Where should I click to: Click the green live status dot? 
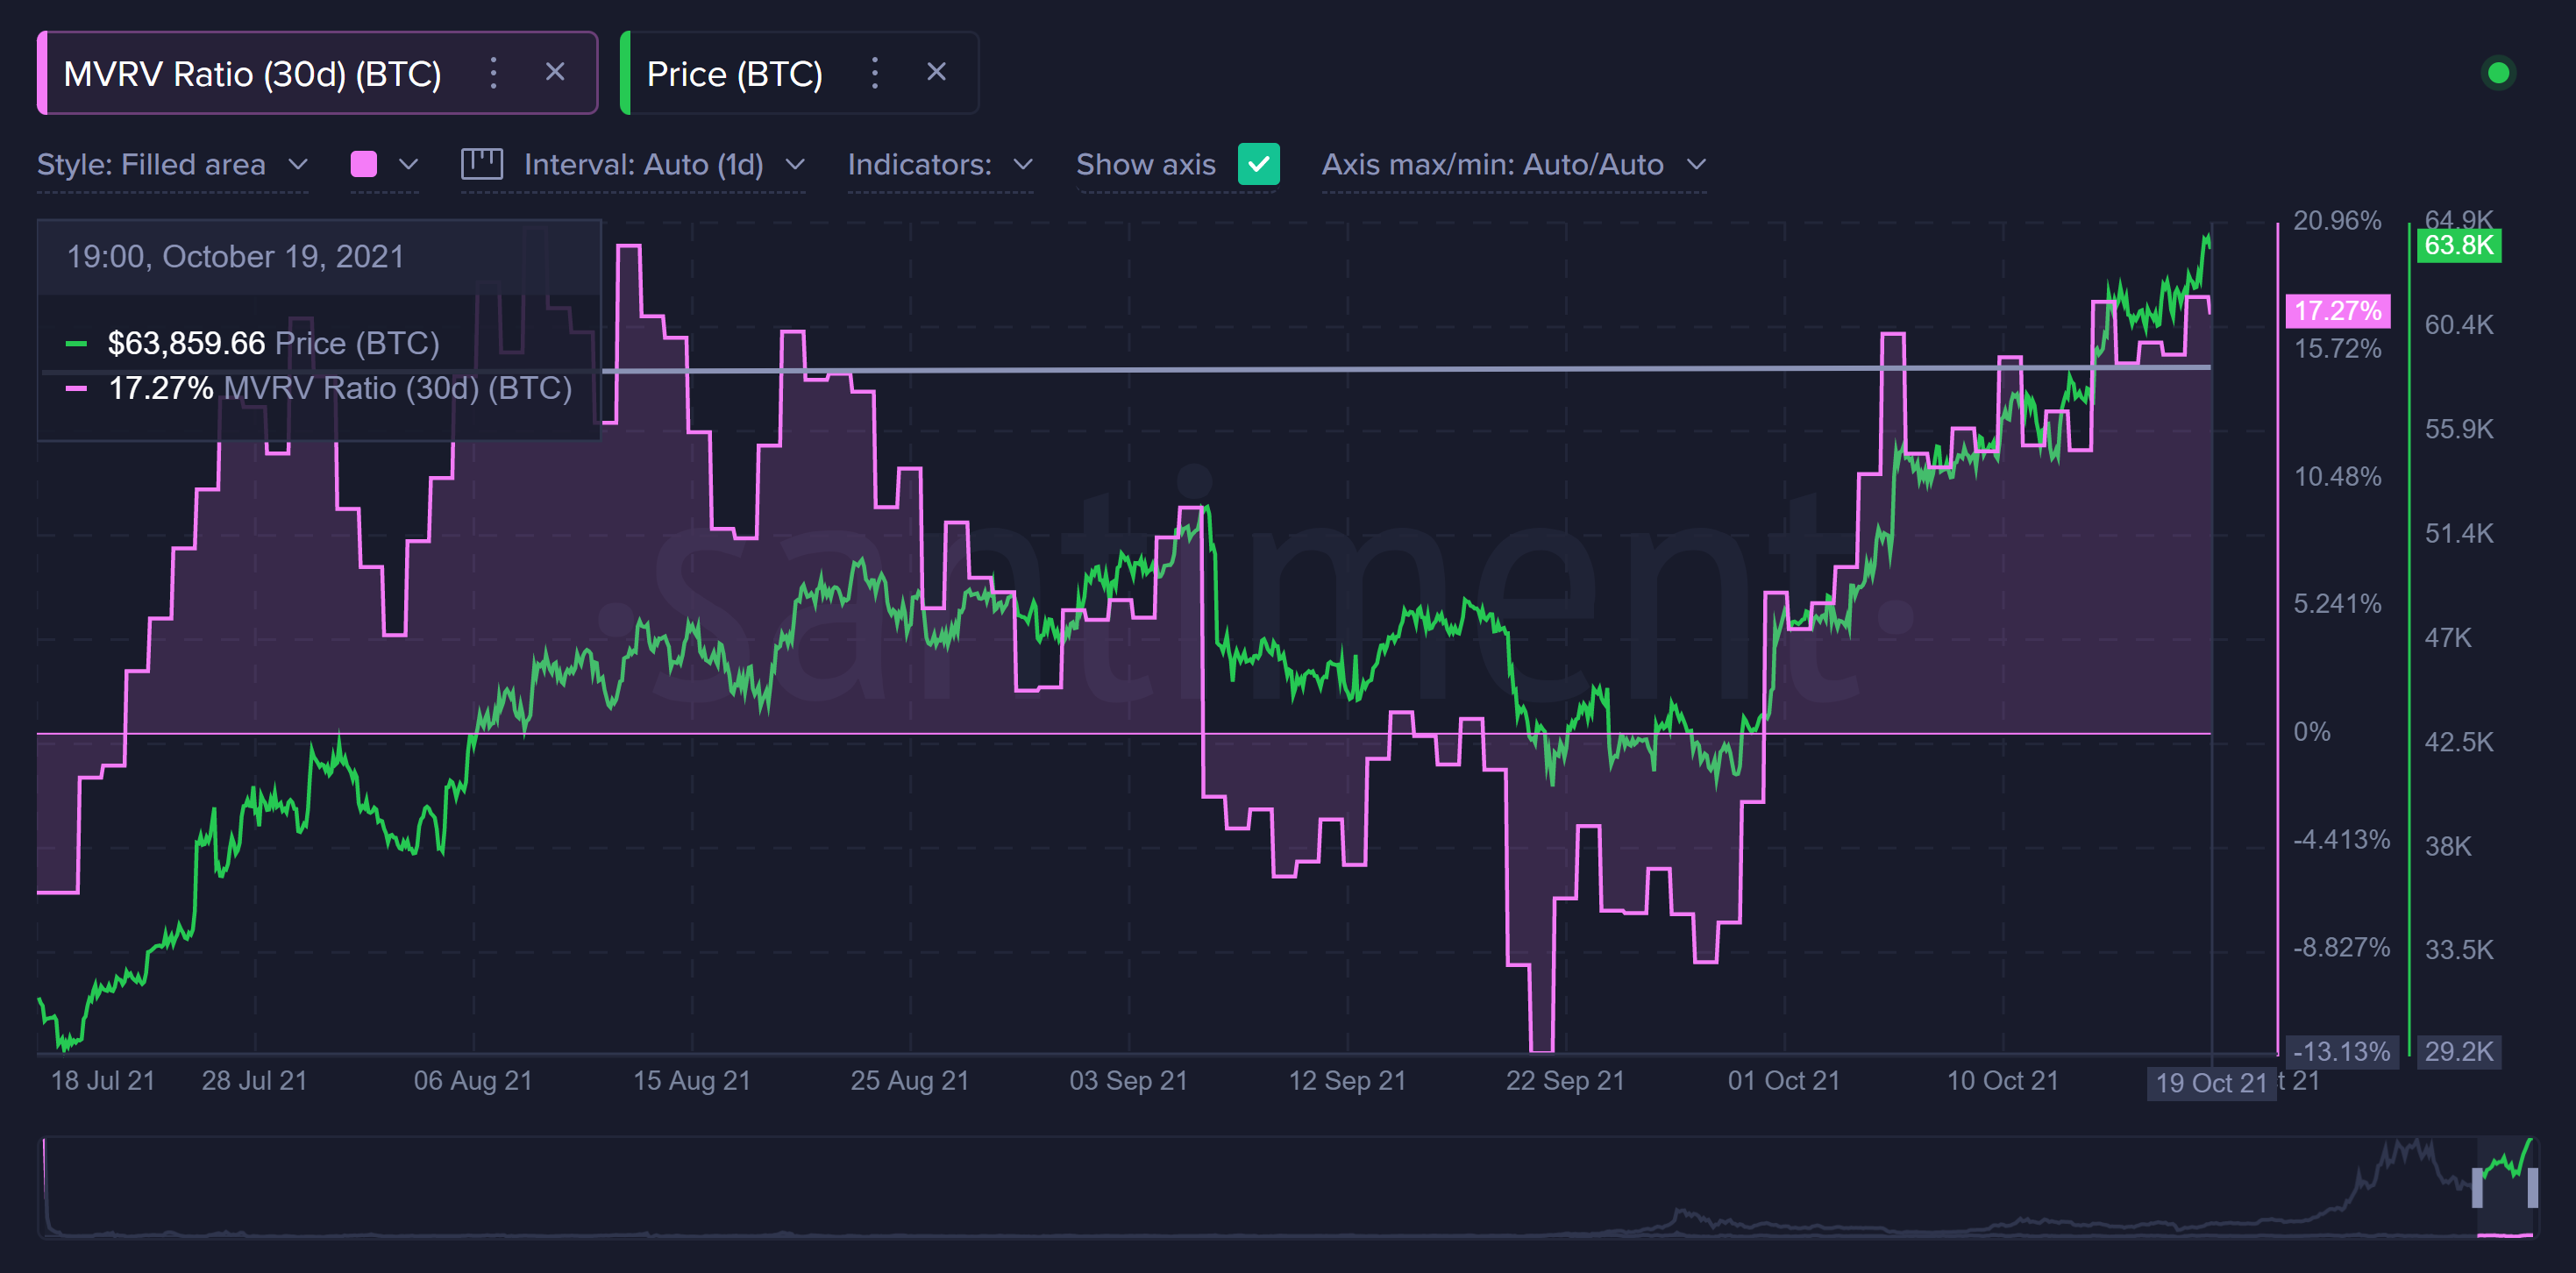click(x=2497, y=73)
